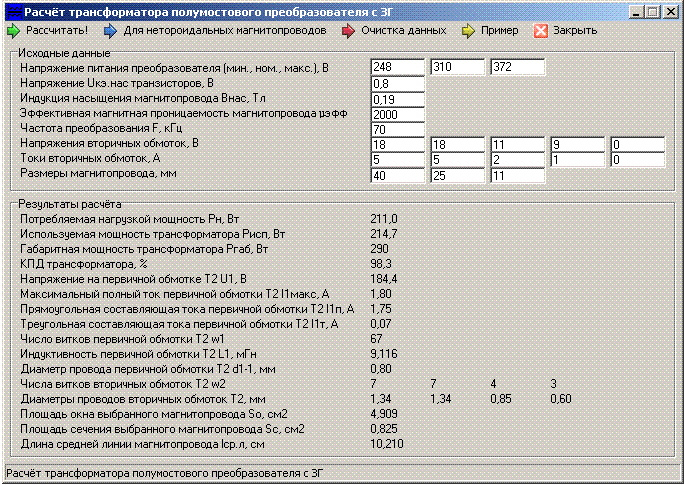Select fourth secondary current field 1
The width and height of the screenshot is (684, 485).
tap(578, 160)
